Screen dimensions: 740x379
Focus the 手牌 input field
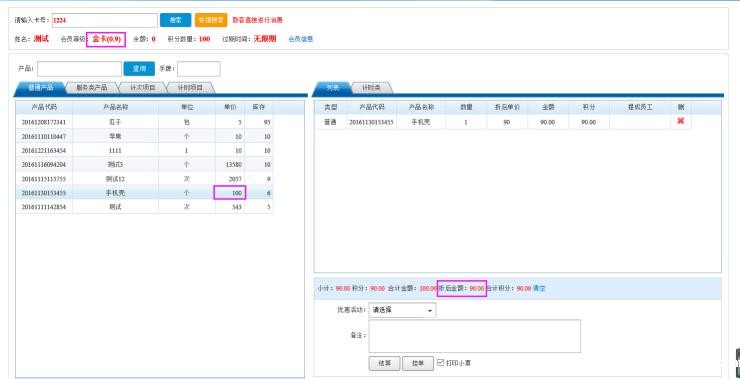point(199,68)
